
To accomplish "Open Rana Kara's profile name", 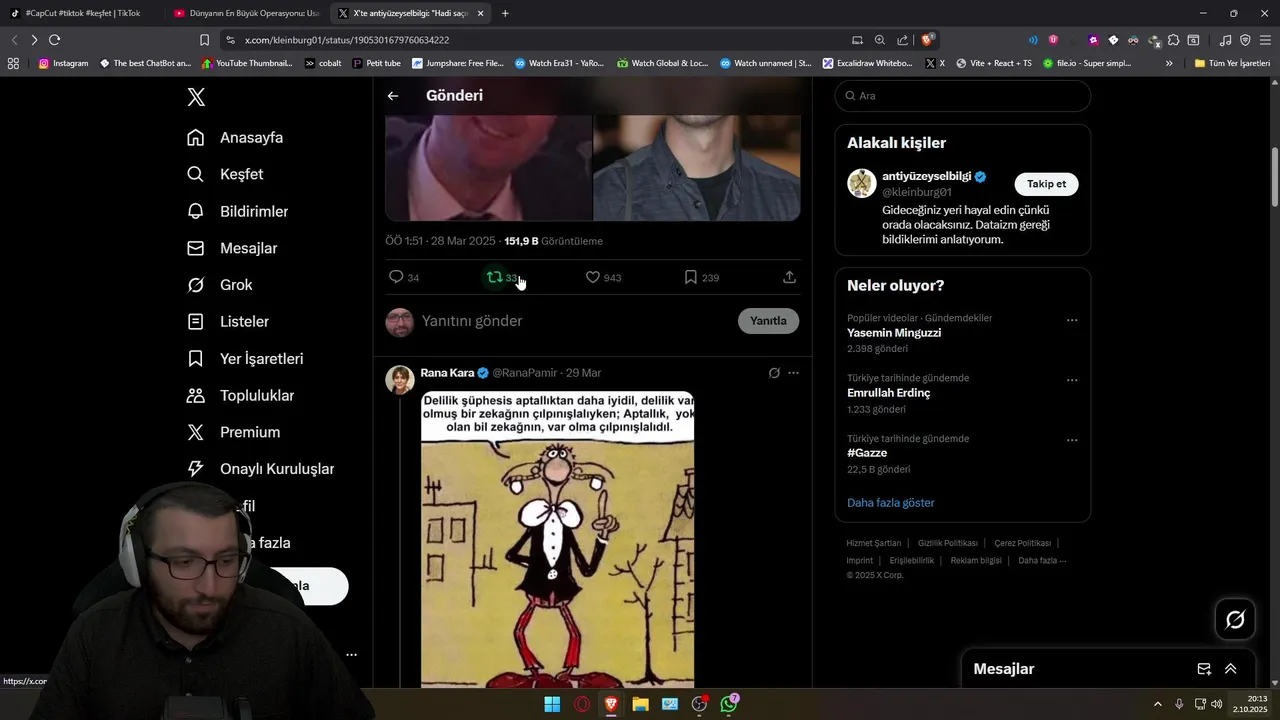I will tap(447, 373).
